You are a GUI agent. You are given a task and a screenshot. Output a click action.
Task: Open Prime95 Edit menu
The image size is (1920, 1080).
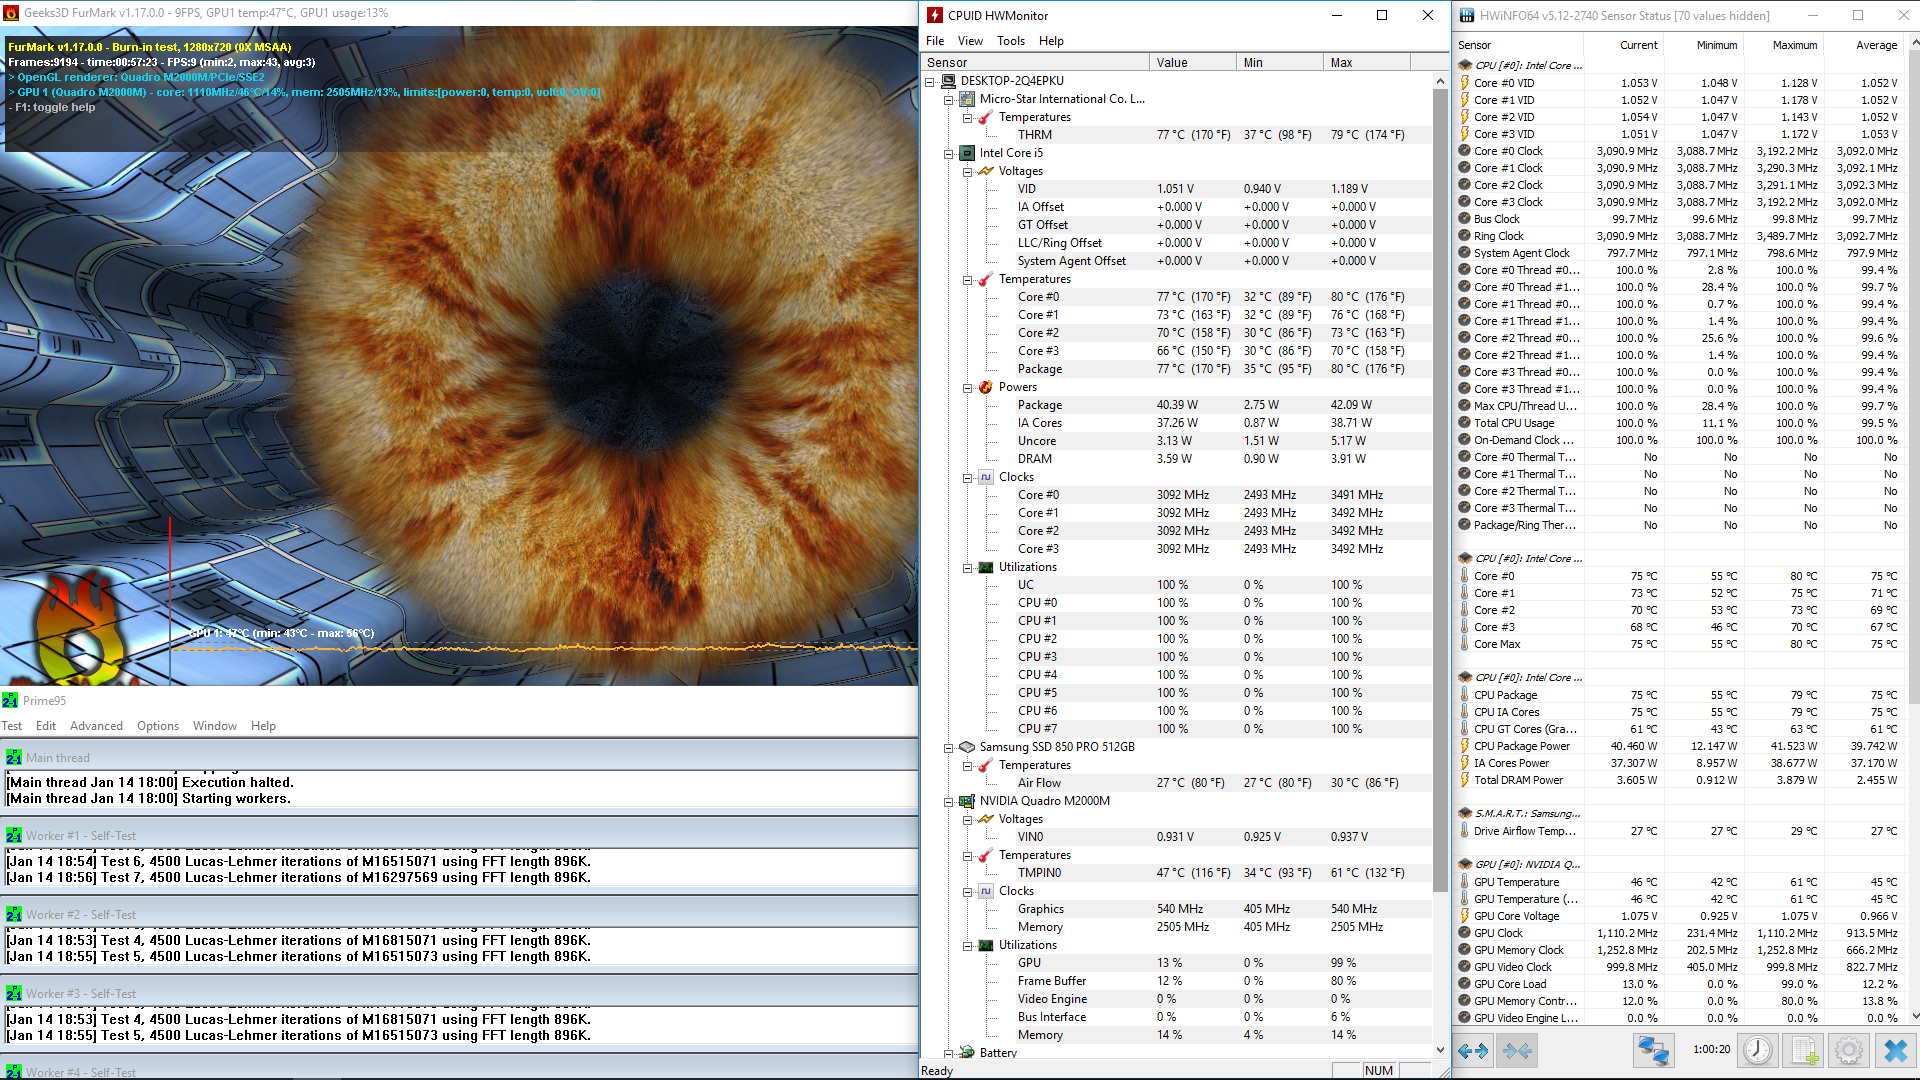click(x=46, y=726)
